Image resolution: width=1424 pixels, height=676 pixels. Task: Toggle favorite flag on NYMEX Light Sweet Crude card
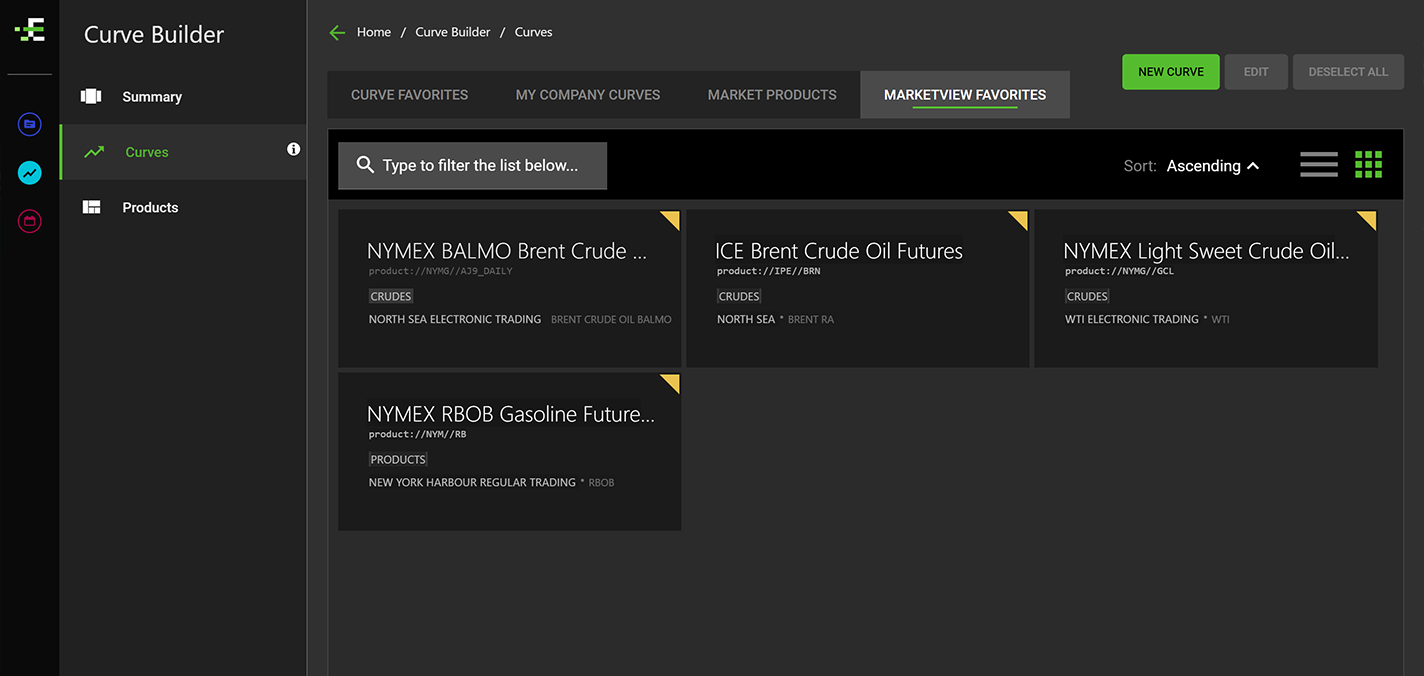(x=1366, y=220)
